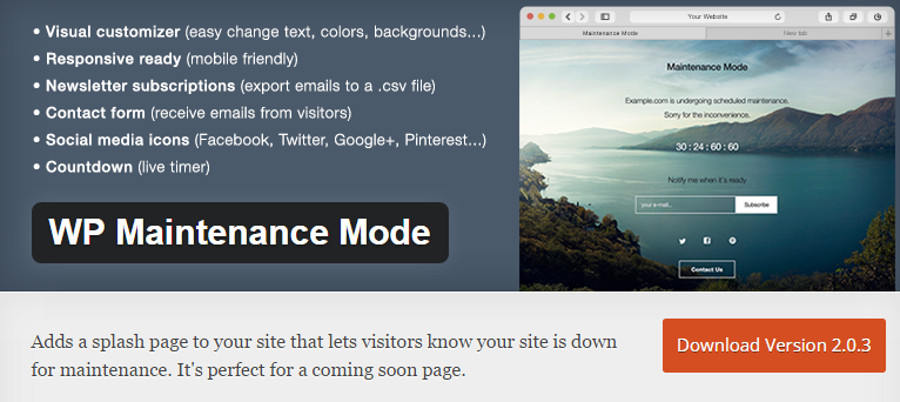Toggle the browser sidebar icon

pyautogui.click(x=605, y=17)
